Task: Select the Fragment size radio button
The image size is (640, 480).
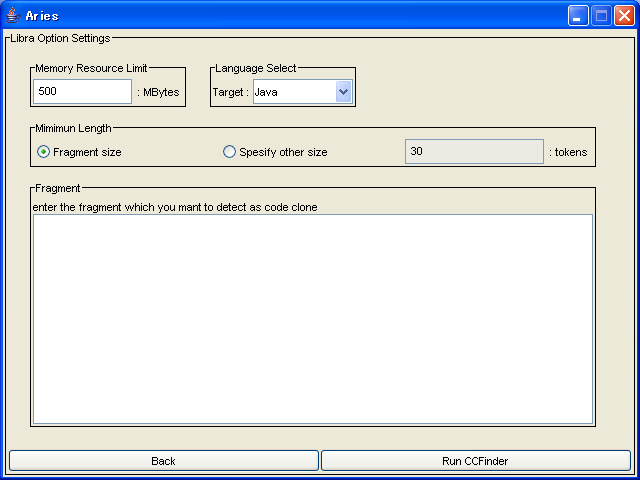Action: [44, 152]
